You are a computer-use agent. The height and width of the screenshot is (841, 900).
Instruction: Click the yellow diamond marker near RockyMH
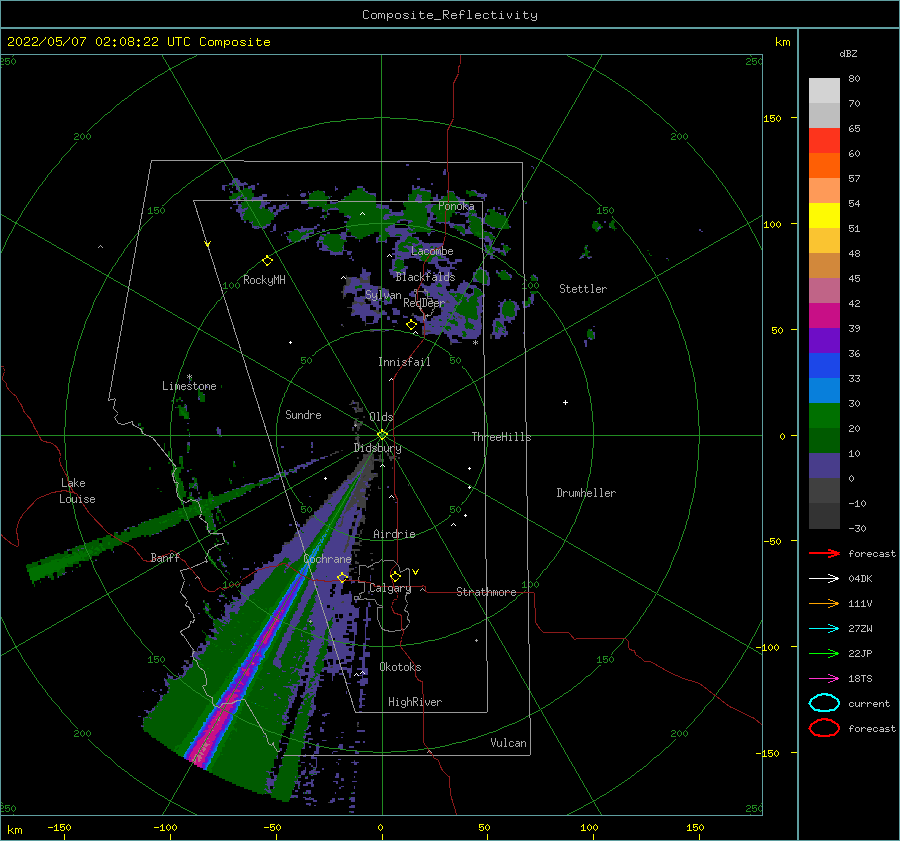pos(267,261)
